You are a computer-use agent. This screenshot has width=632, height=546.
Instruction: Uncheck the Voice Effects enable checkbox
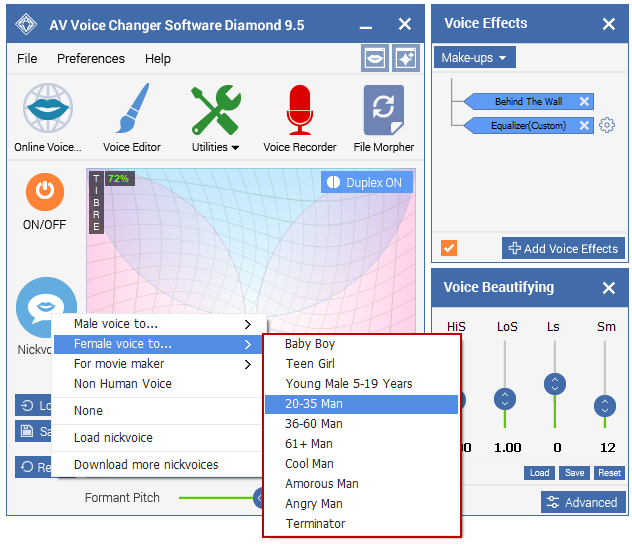coord(449,248)
